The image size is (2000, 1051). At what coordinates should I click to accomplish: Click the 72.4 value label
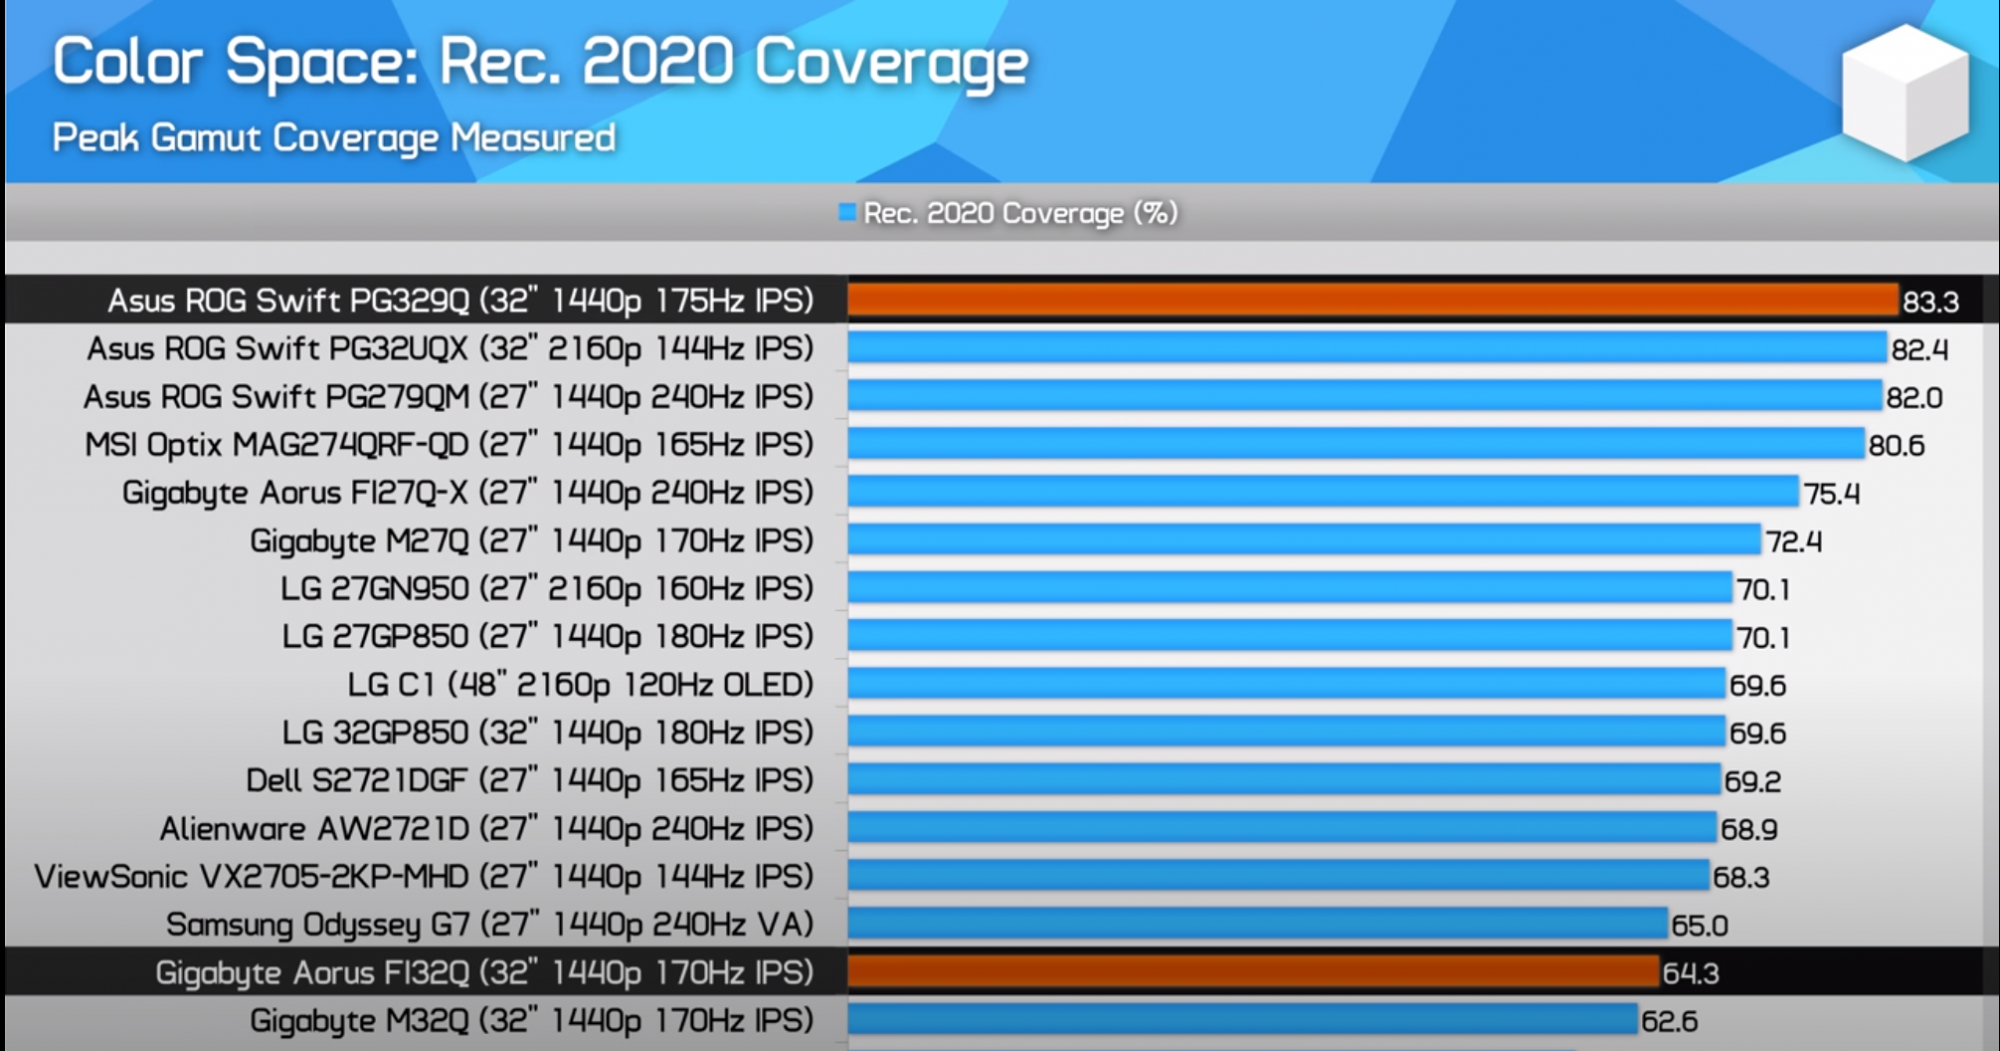(1793, 542)
